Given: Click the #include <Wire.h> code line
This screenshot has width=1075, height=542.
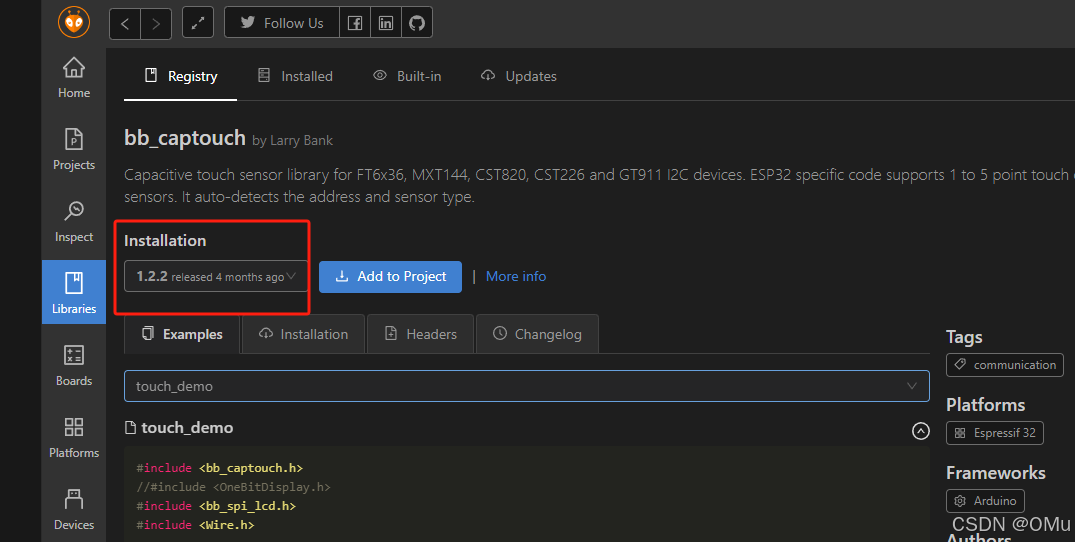Looking at the screenshot, I should (195, 525).
